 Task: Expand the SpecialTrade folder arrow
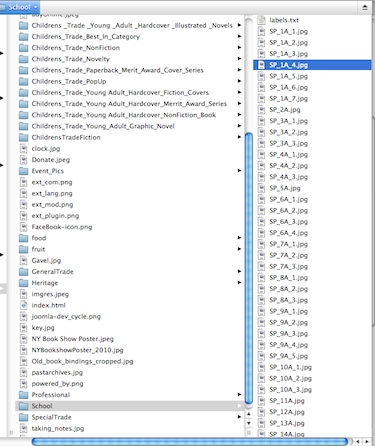click(x=239, y=417)
